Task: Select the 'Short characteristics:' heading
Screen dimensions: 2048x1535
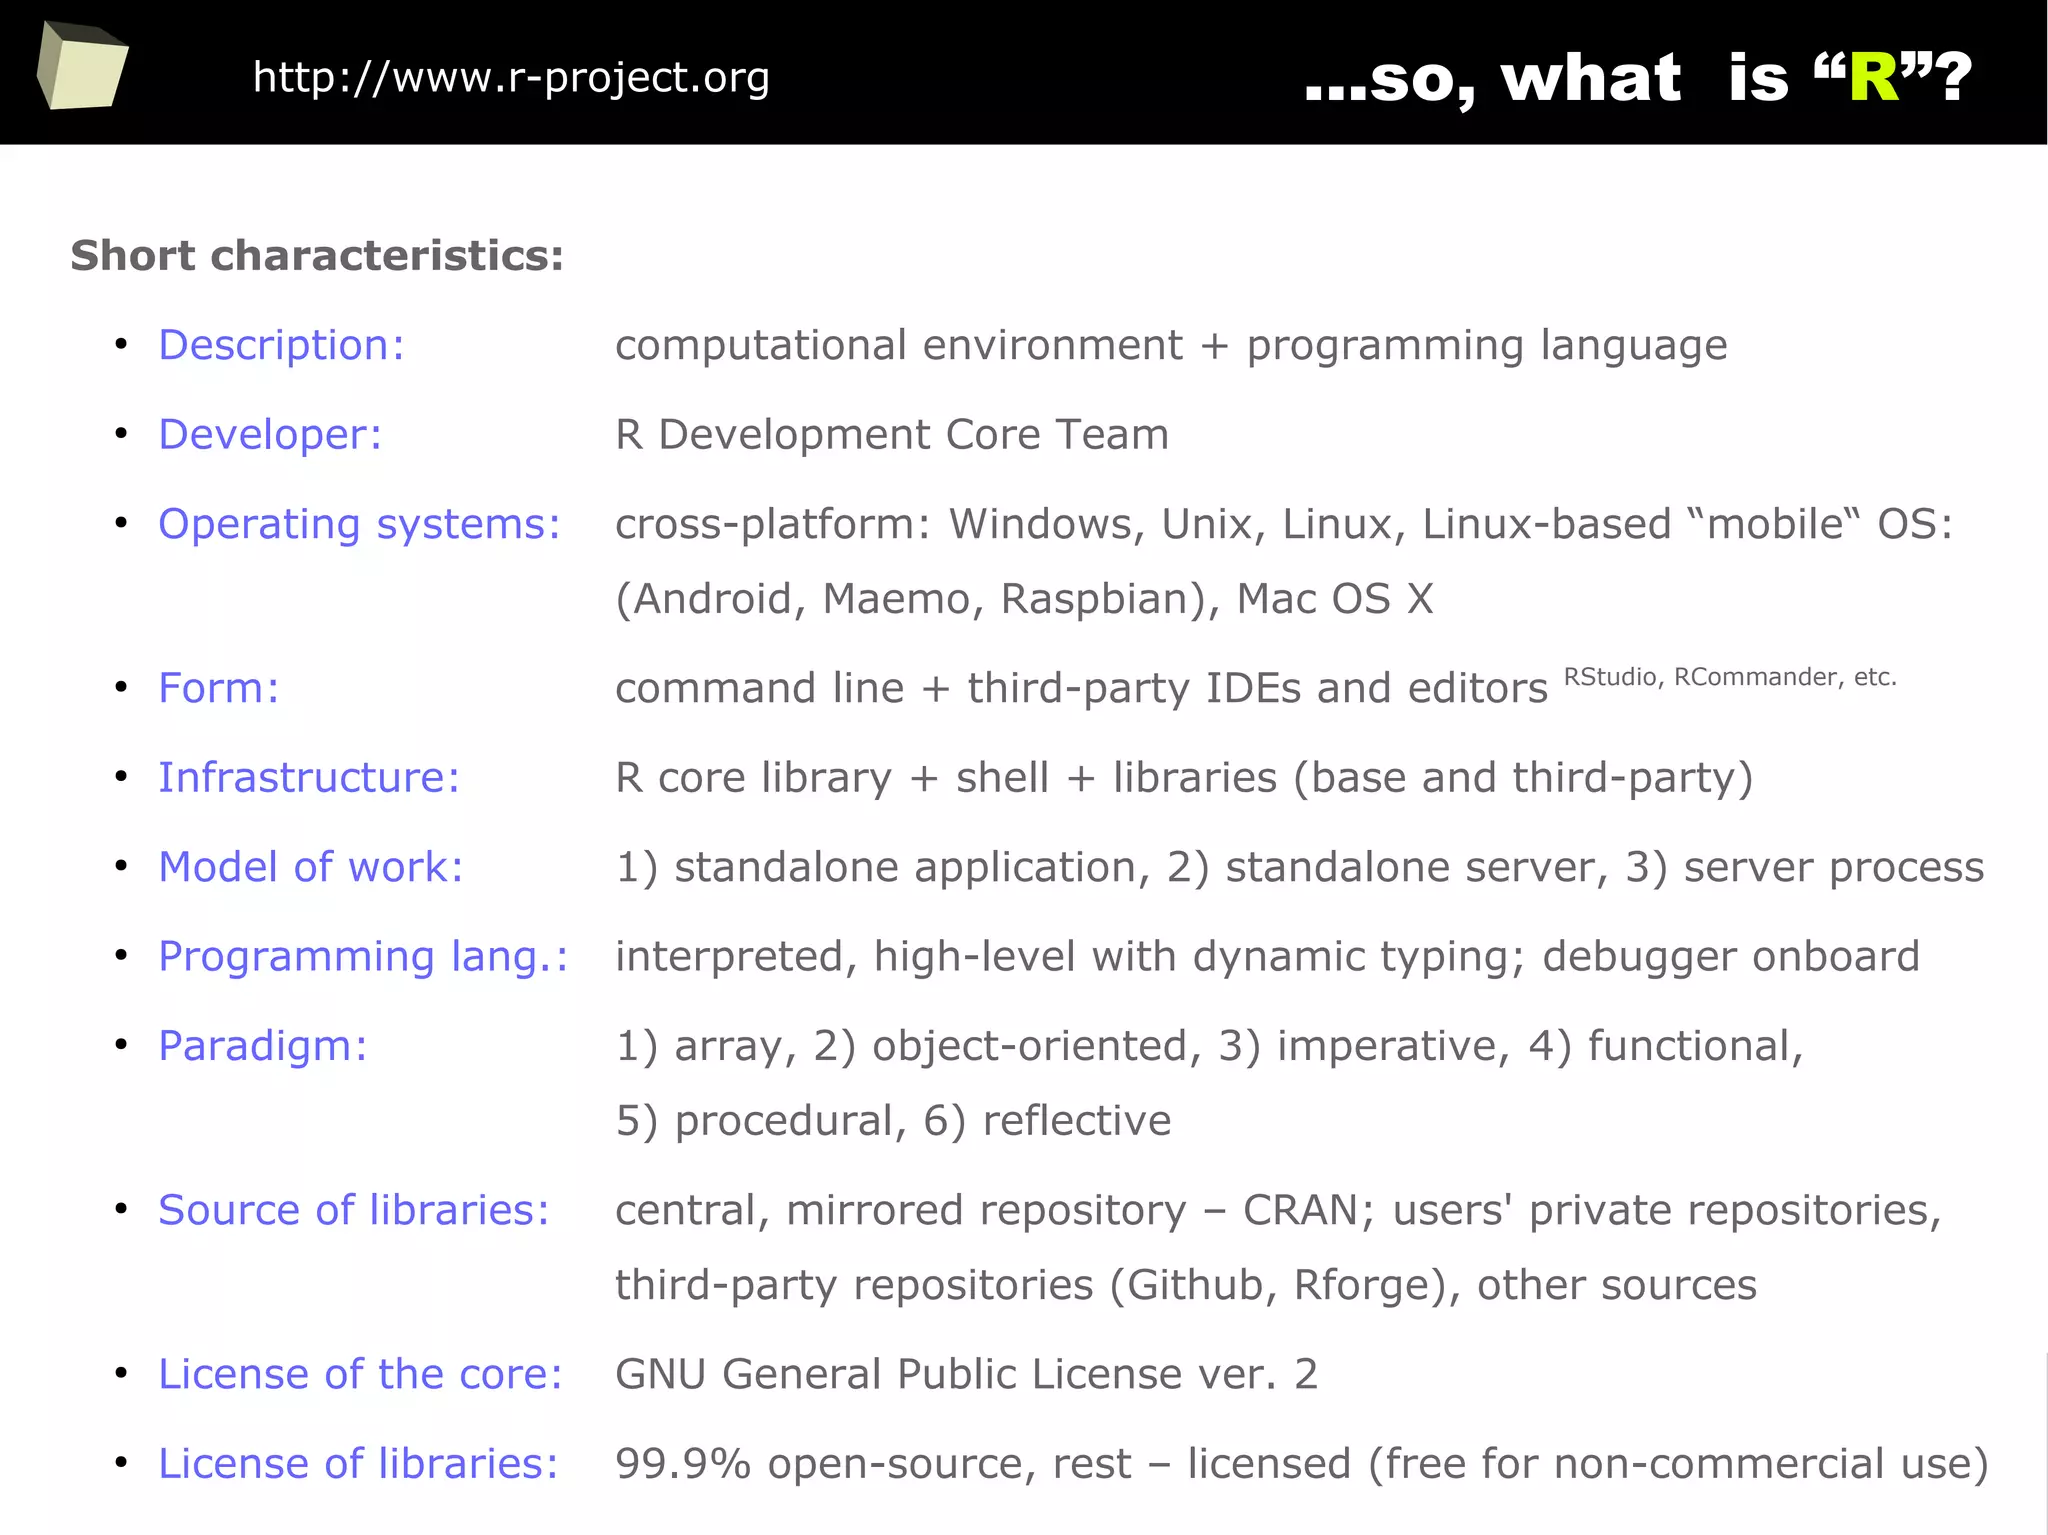Action: (317, 255)
